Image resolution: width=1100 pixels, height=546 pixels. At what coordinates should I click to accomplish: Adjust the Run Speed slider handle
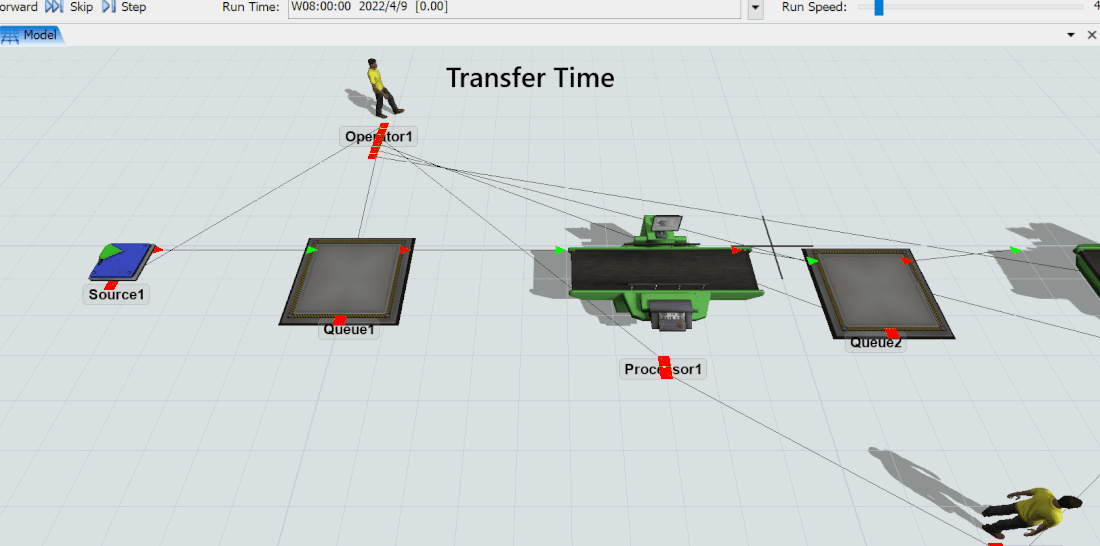click(878, 7)
